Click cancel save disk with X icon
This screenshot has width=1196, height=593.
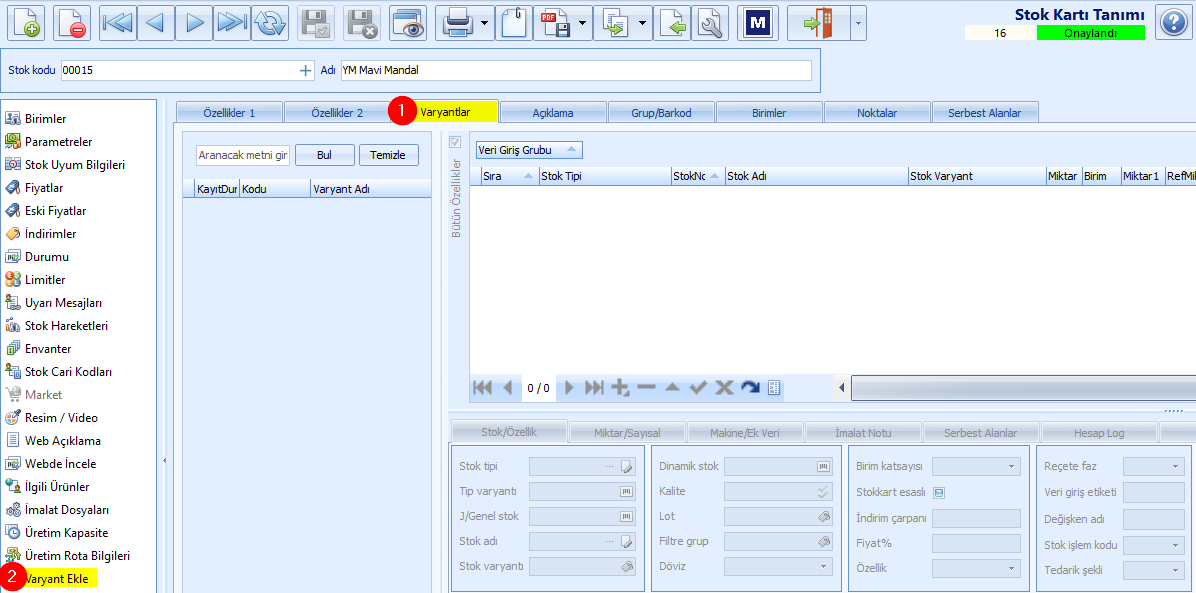(x=362, y=22)
